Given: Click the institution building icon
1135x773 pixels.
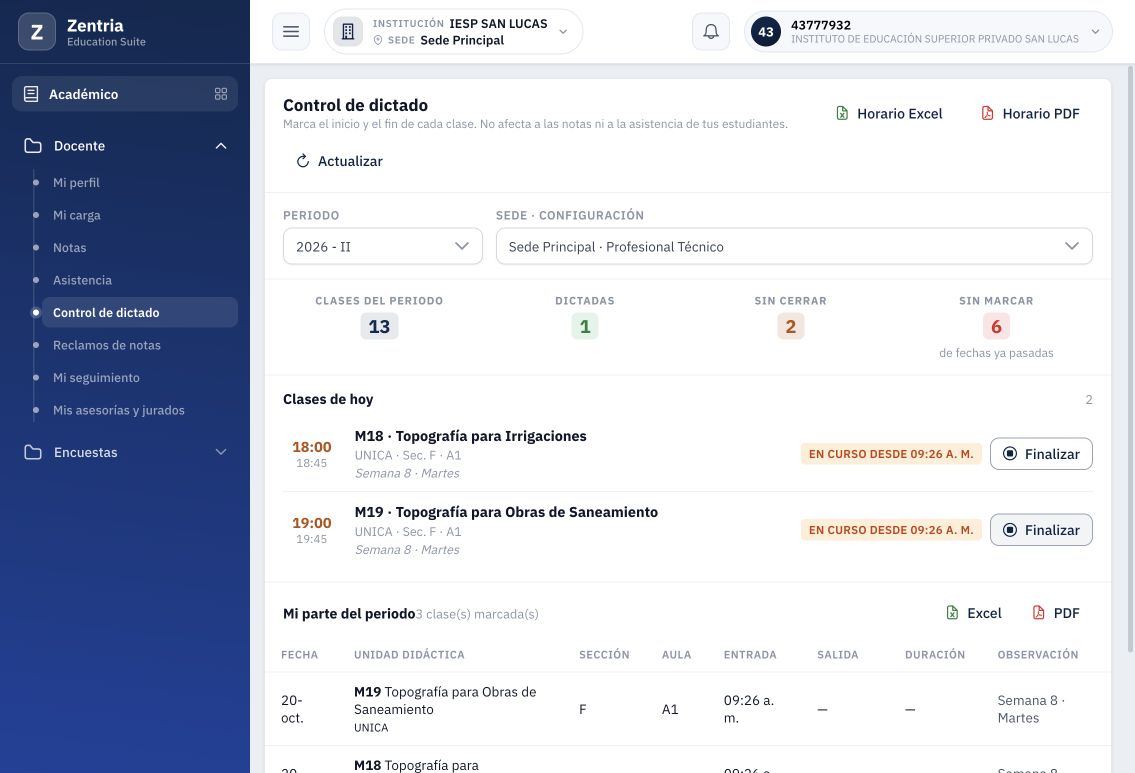Looking at the screenshot, I should pyautogui.click(x=348, y=32).
